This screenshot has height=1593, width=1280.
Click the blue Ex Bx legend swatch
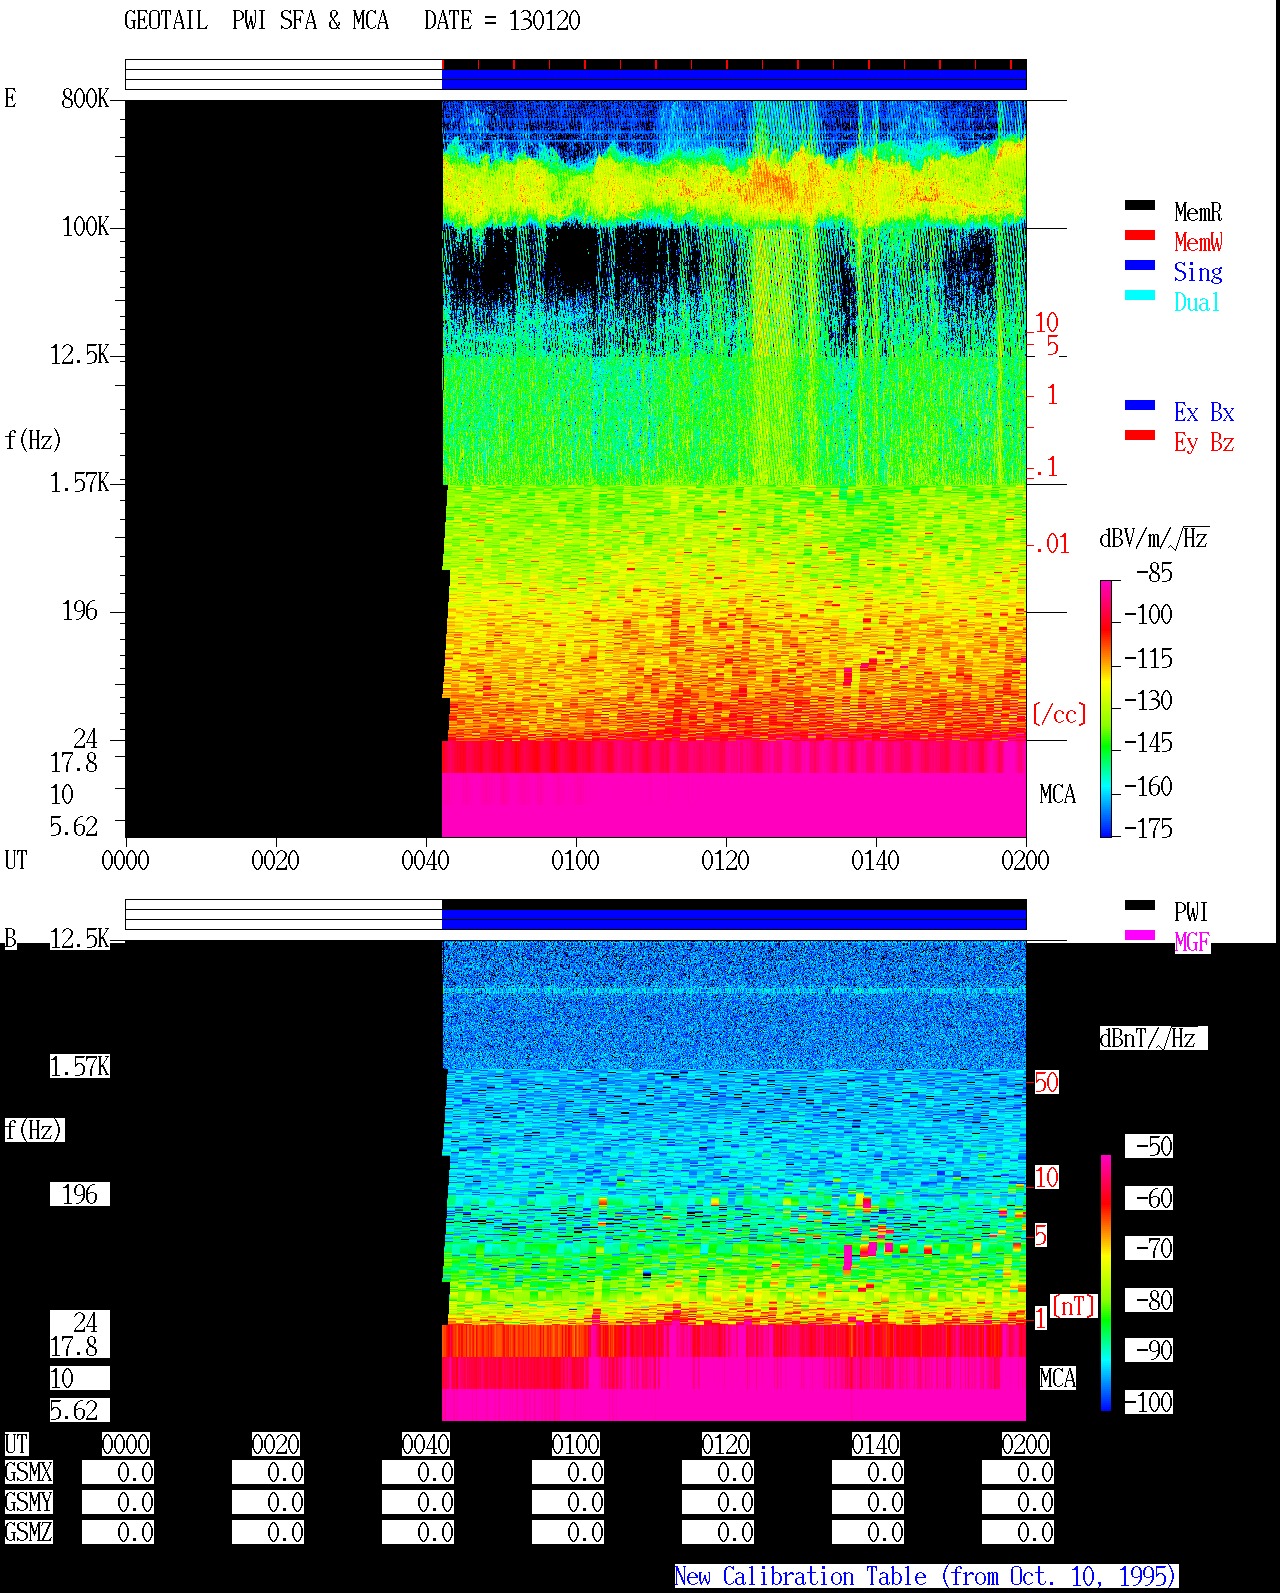1140,405
